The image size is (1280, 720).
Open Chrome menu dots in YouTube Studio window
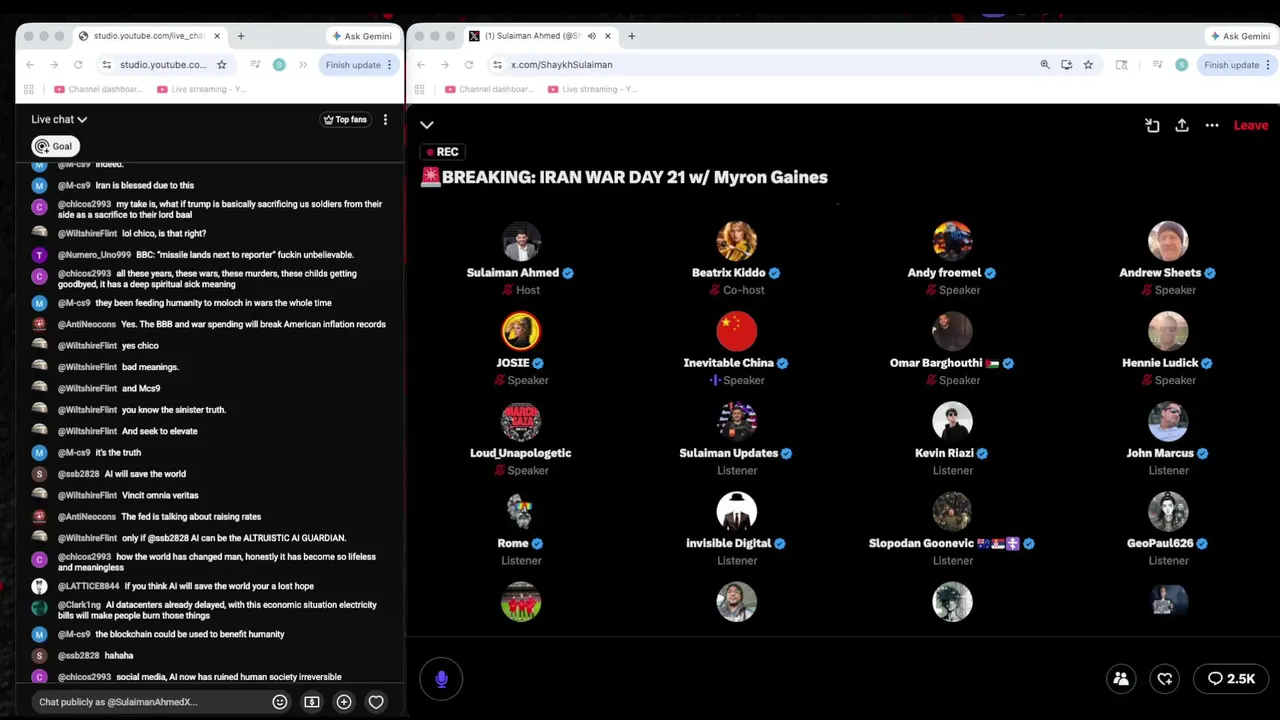point(390,65)
